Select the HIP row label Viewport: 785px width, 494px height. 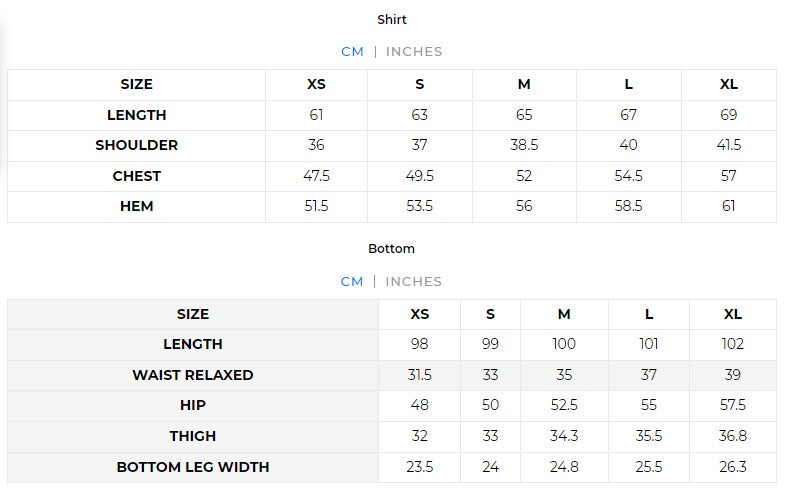(x=193, y=405)
